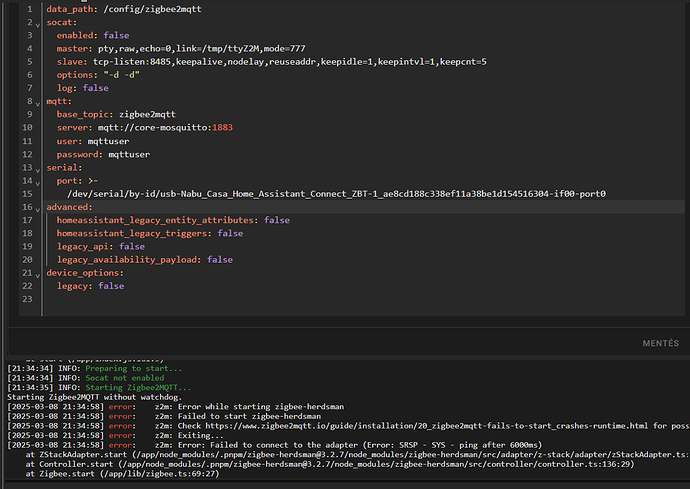This screenshot has width=690, height=489.
Task: Click the options "-d -d" value
Action: point(121,75)
